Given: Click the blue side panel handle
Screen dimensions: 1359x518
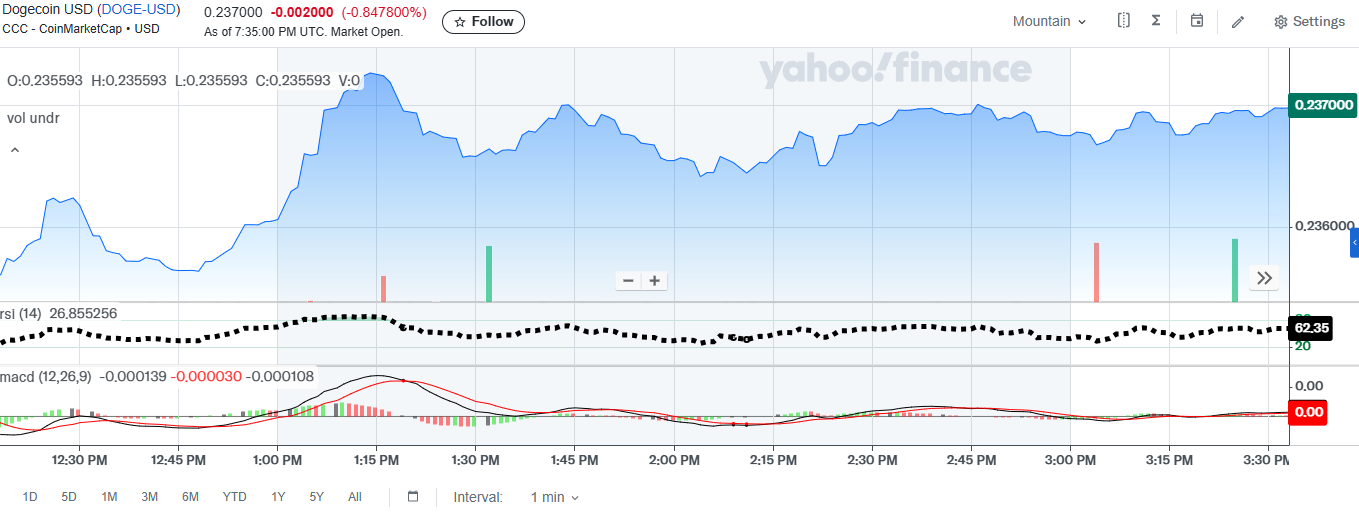Looking at the screenshot, I should 1354,243.
